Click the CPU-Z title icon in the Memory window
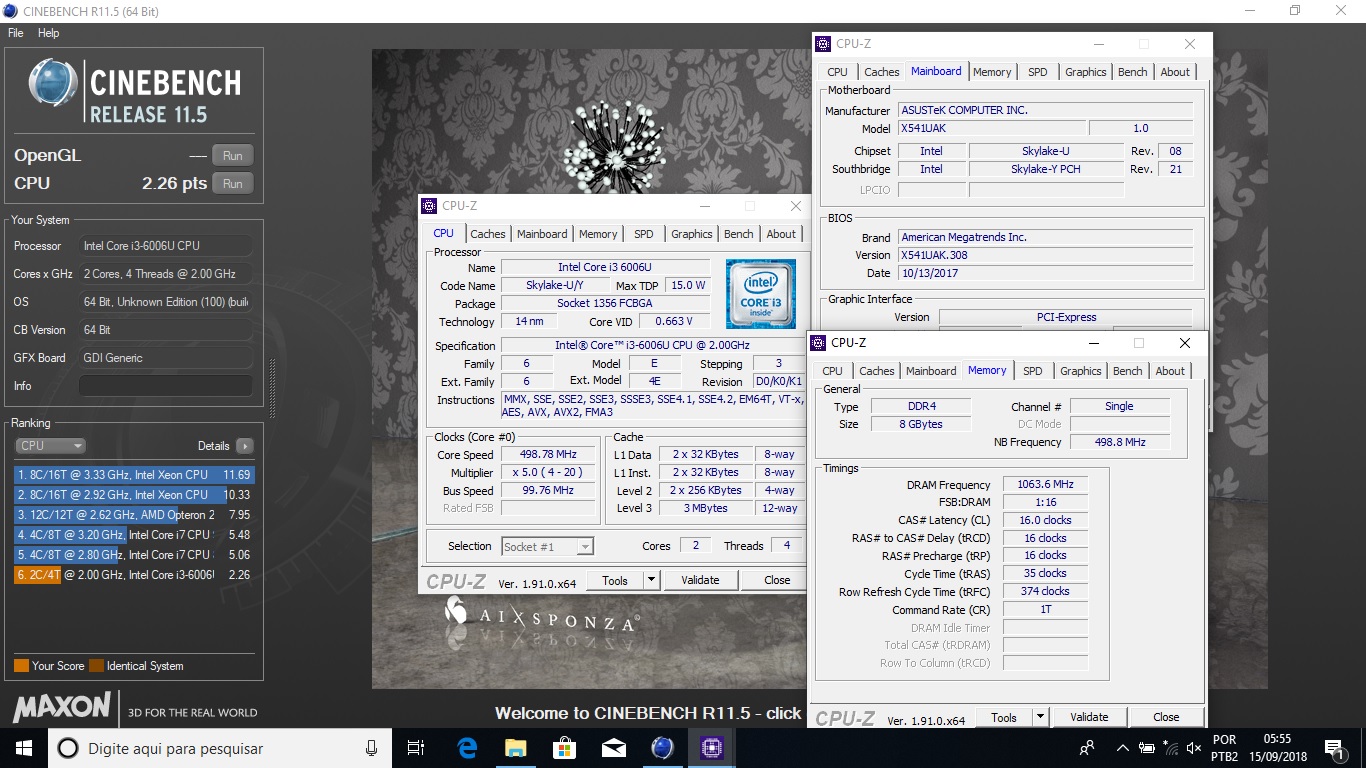The height and width of the screenshot is (768, 1366). [x=818, y=343]
